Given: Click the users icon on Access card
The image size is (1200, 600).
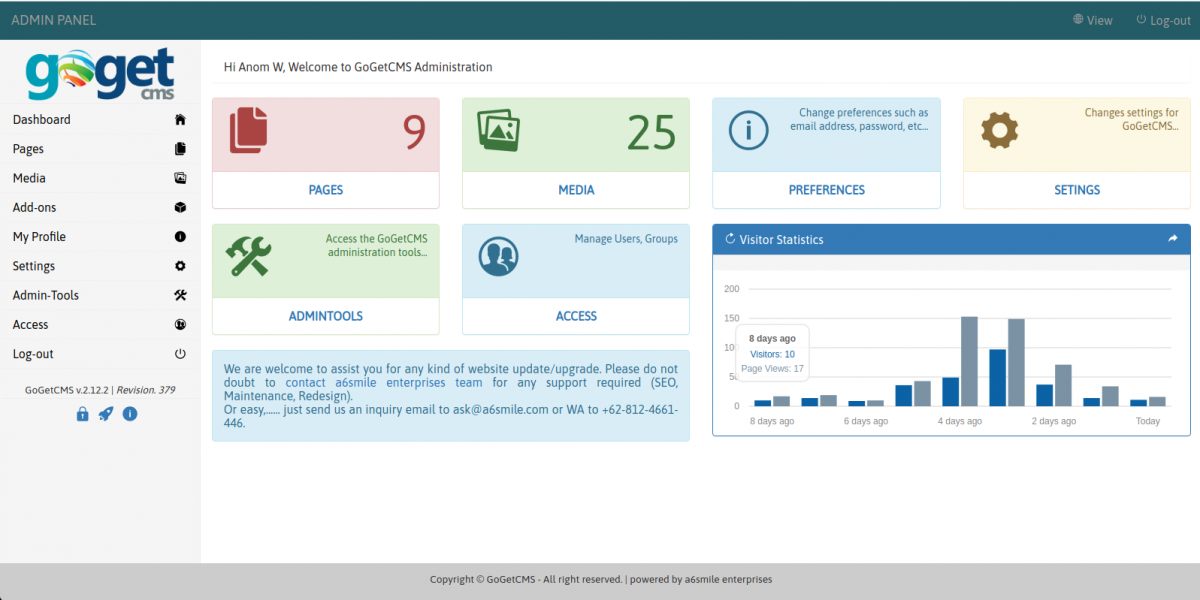Looking at the screenshot, I should coord(498,257).
